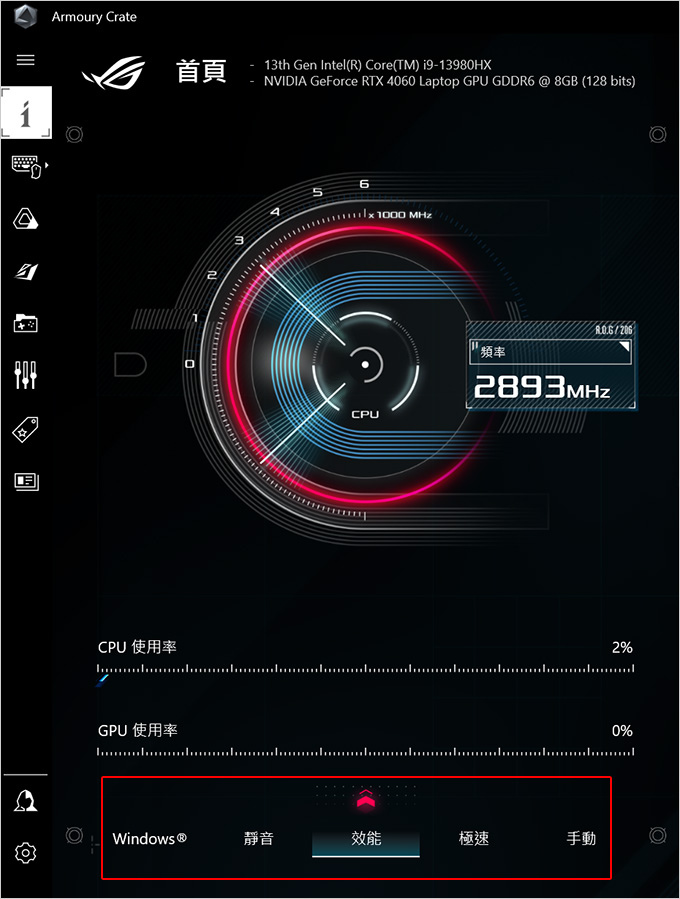
Task: Click the GPU 使用率 usage bar
Action: point(365,752)
